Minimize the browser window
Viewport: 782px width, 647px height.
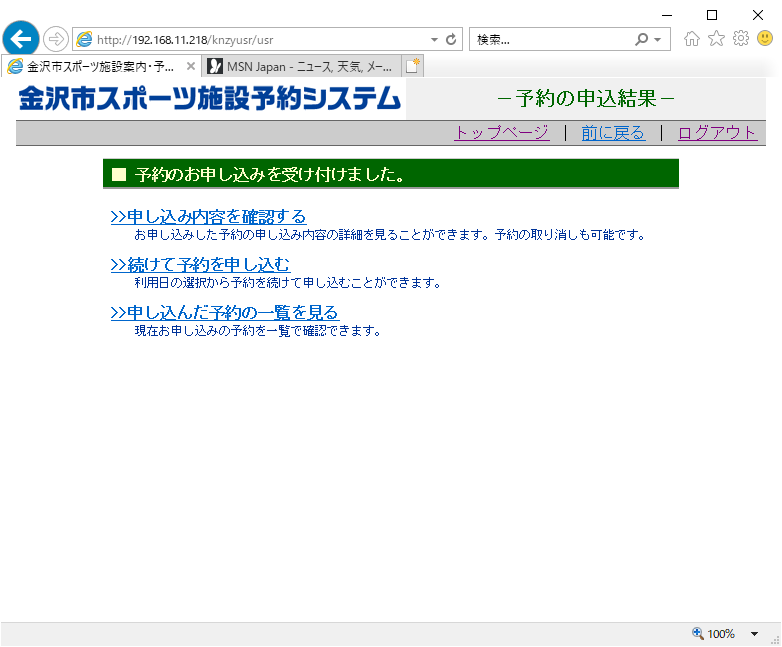tap(667, 15)
